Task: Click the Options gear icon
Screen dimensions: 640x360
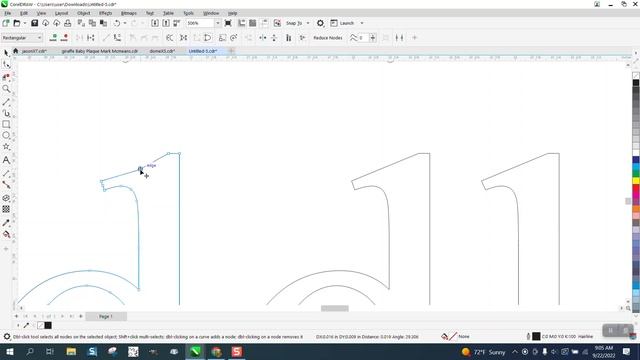Action: 320,23
